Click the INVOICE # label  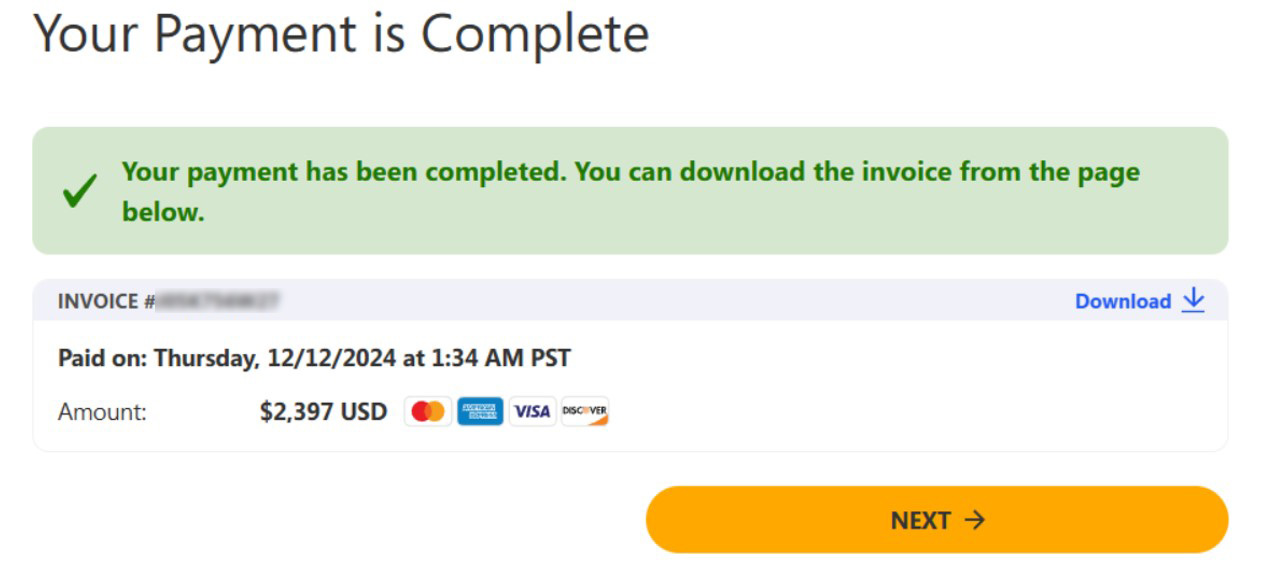106,301
